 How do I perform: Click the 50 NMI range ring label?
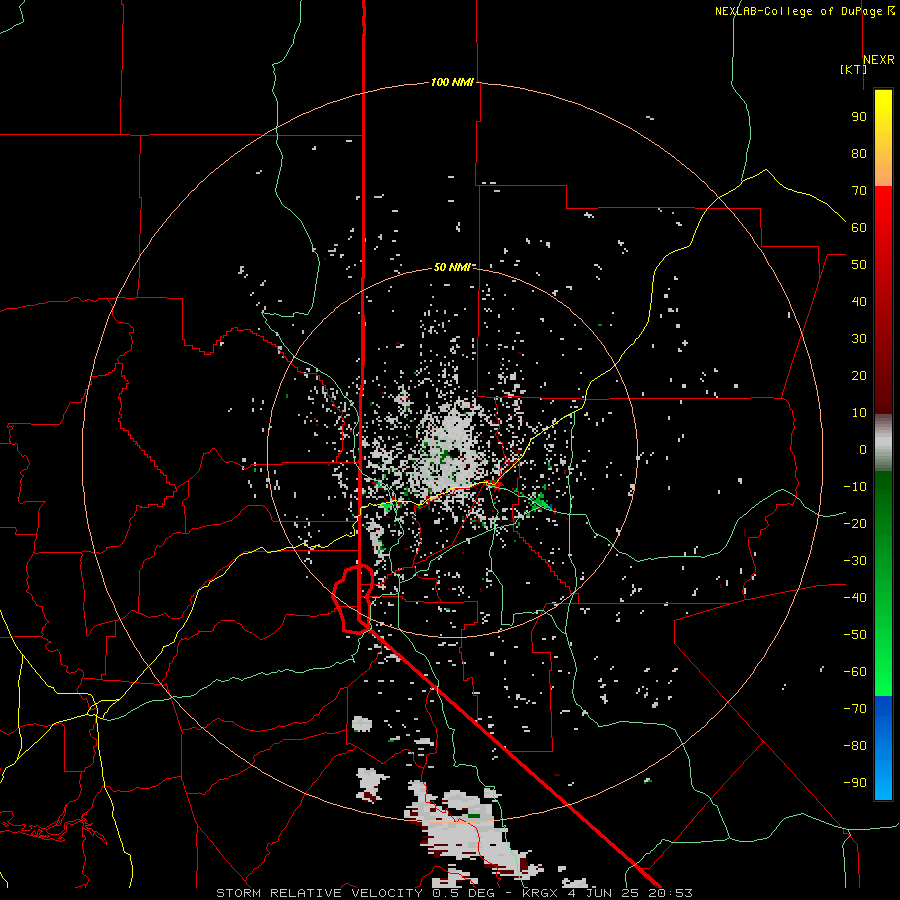pos(452,267)
